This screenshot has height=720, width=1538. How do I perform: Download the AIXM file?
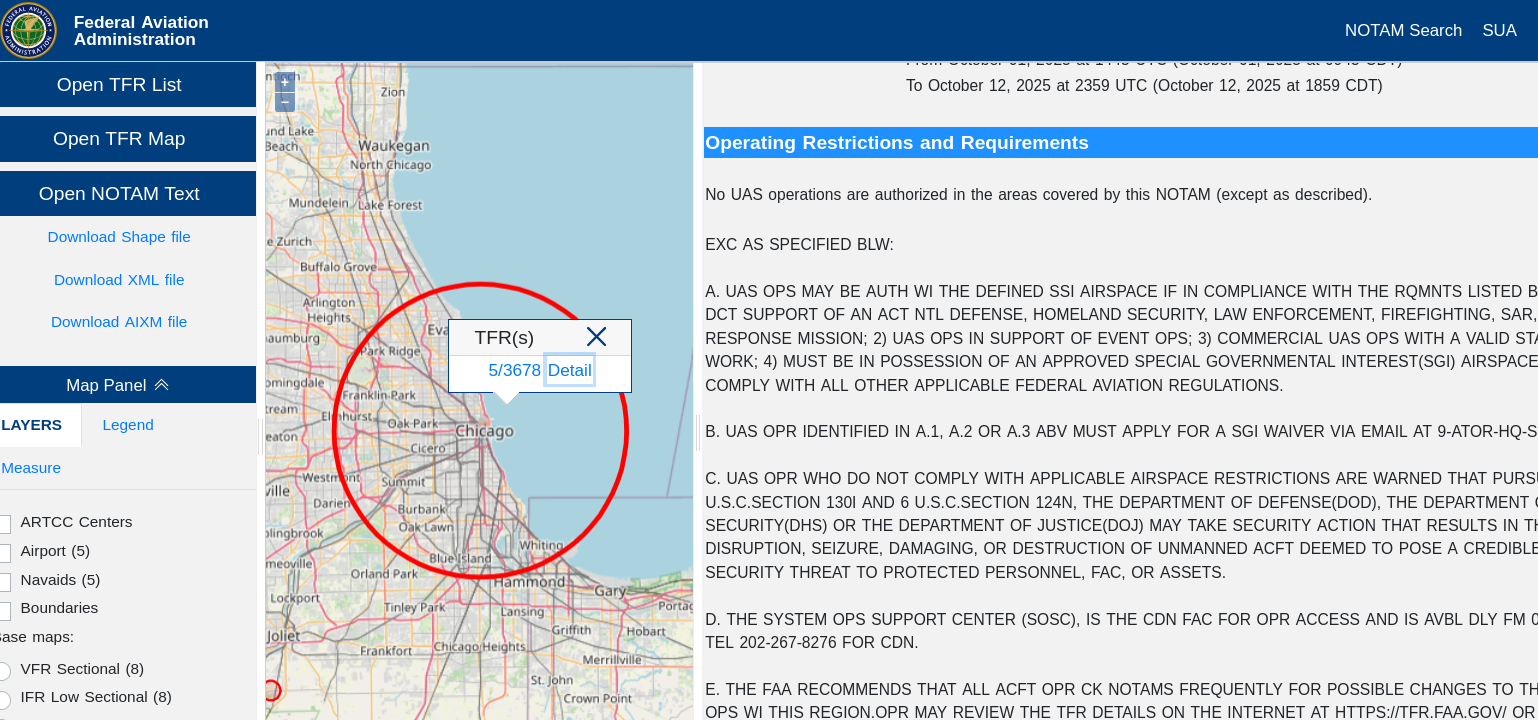point(119,322)
